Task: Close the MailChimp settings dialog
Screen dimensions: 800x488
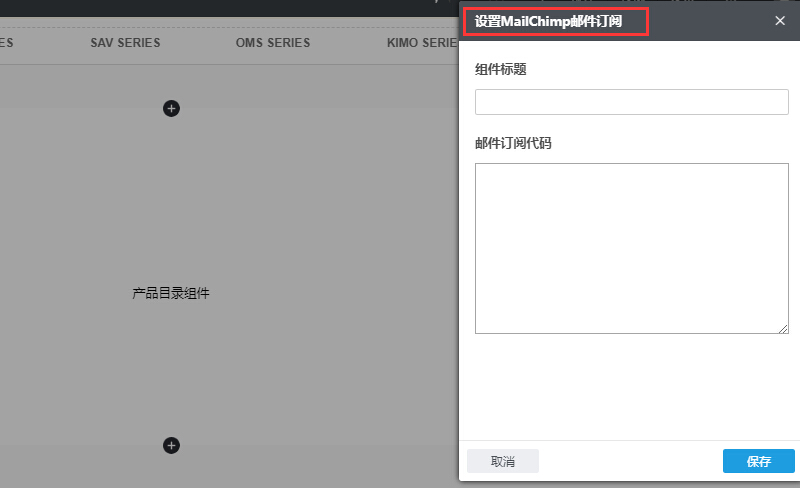Action: point(780,21)
